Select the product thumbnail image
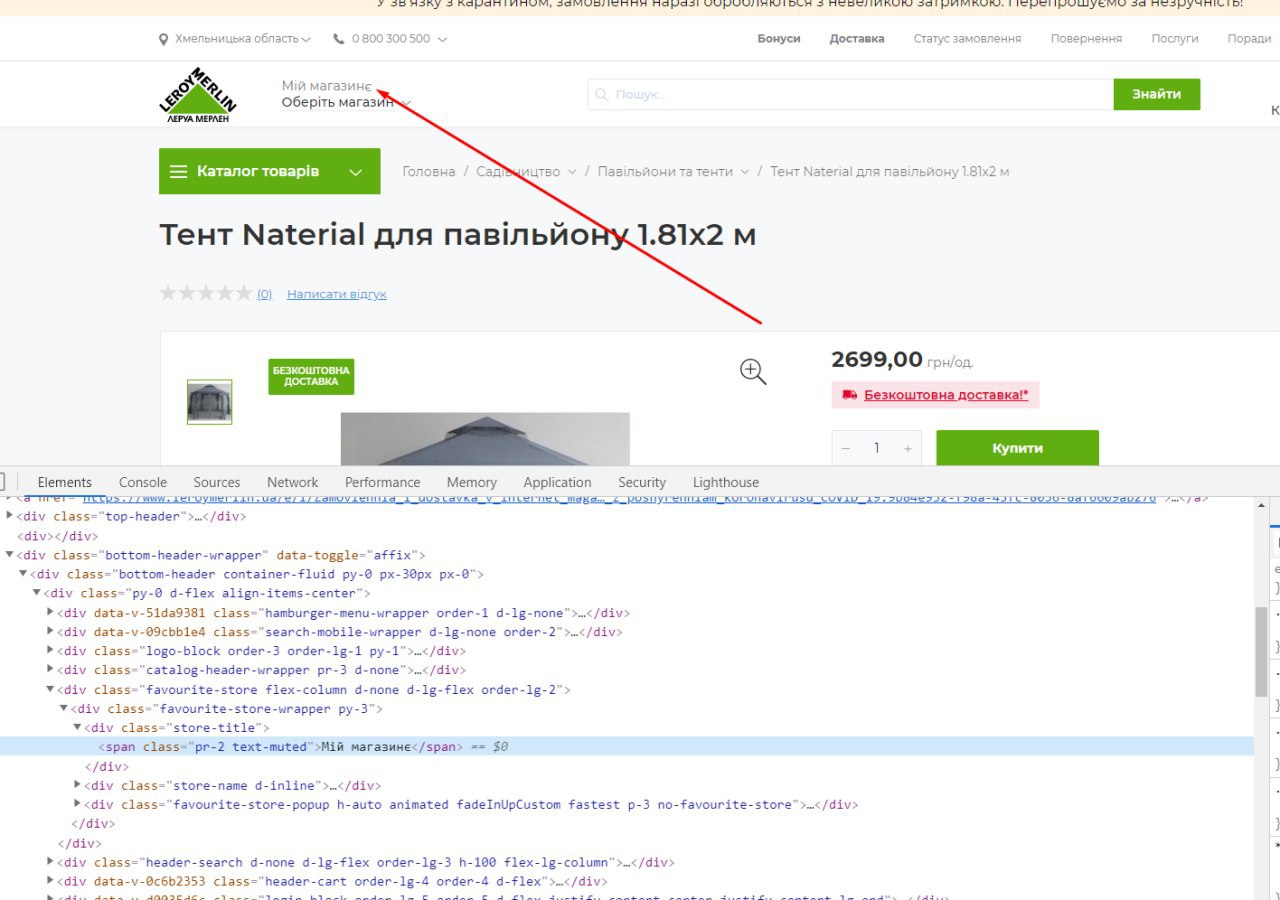Image resolution: width=1280 pixels, height=900 pixels. click(x=209, y=402)
